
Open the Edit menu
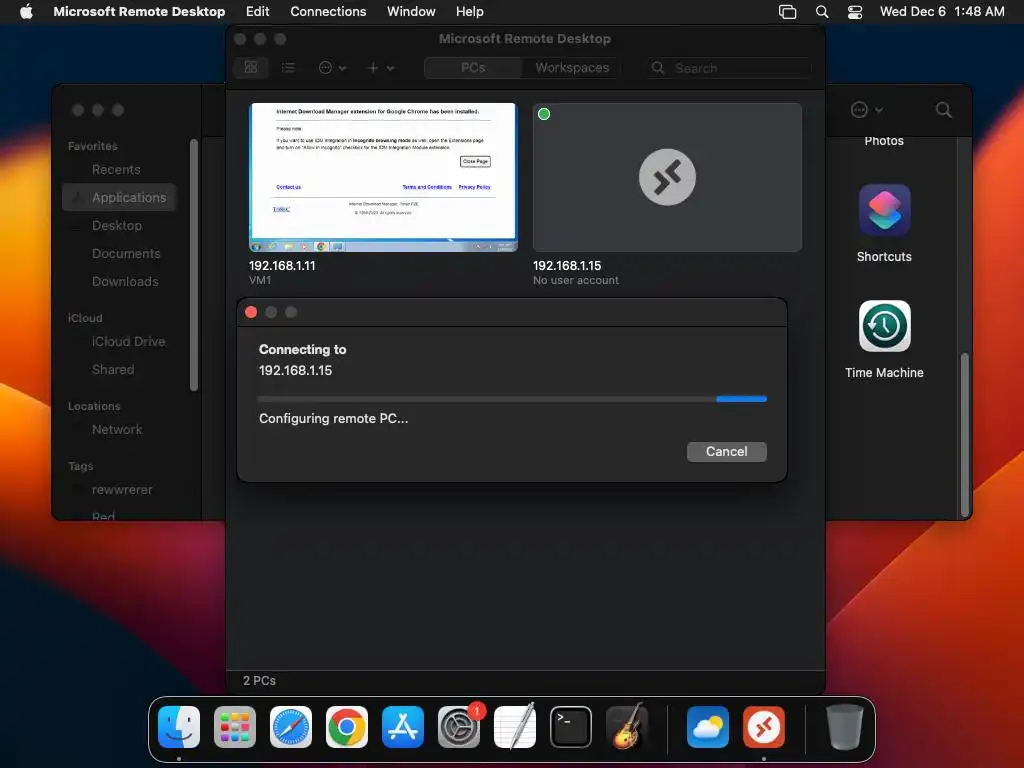[257, 11]
